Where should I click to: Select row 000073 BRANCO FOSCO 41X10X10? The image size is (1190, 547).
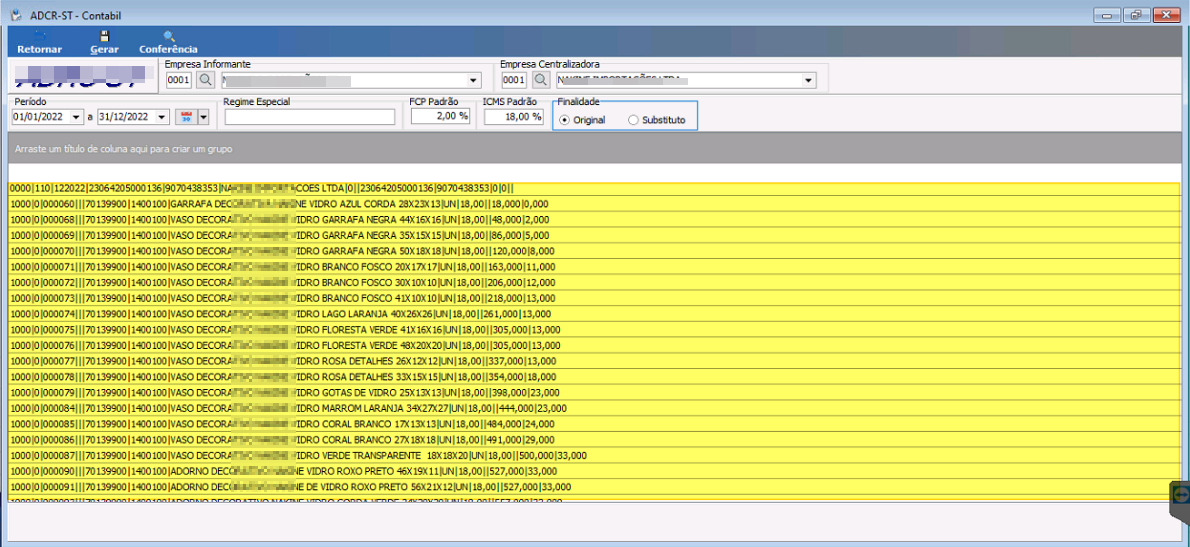point(593,298)
